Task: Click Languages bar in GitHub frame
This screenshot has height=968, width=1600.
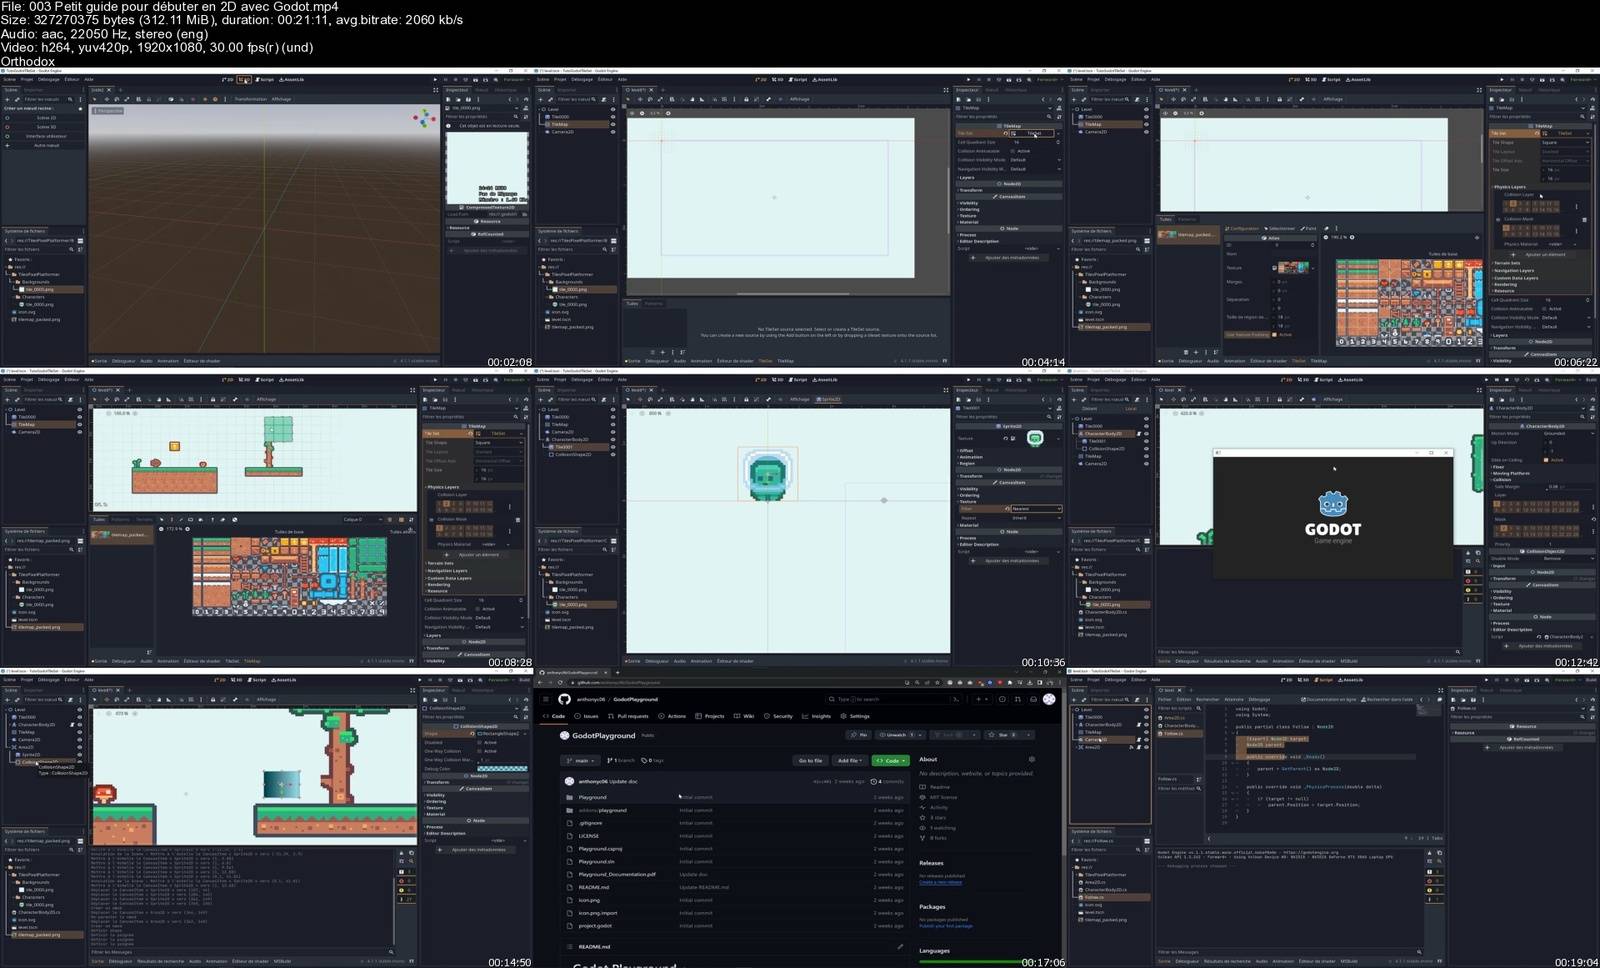Action: point(970,962)
